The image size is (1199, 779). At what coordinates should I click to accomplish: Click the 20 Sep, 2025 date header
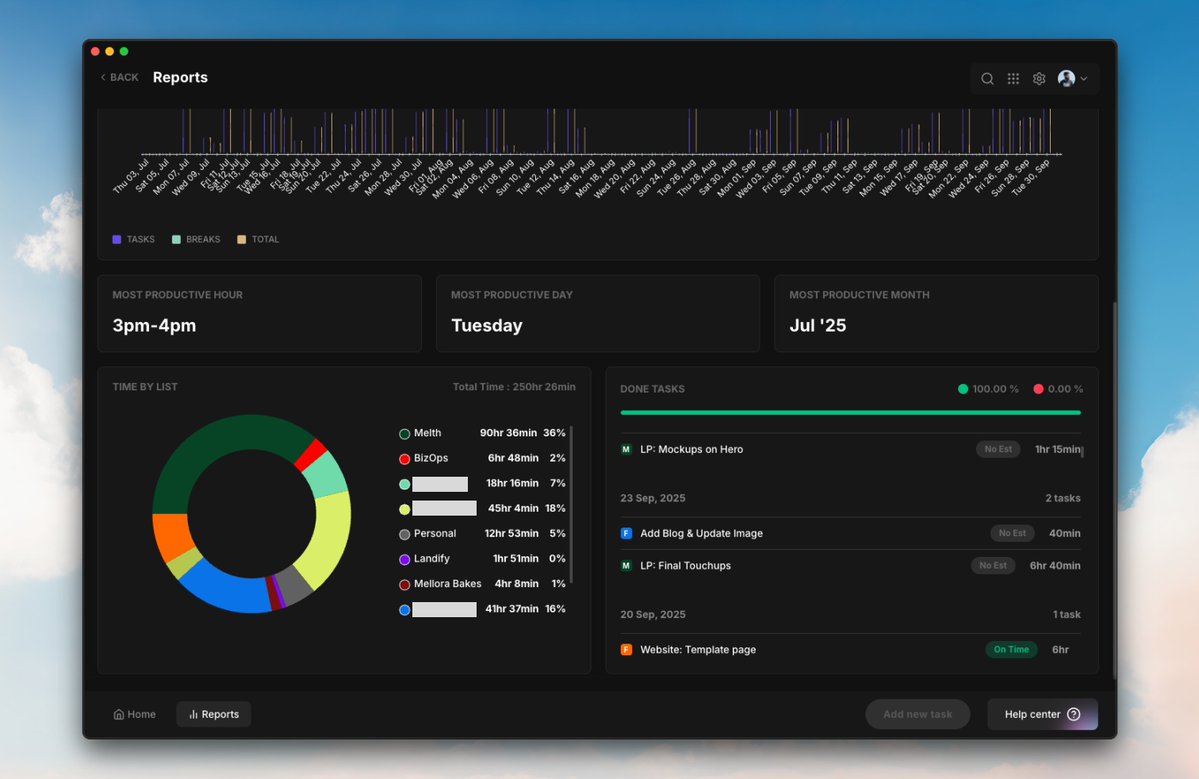click(653, 615)
